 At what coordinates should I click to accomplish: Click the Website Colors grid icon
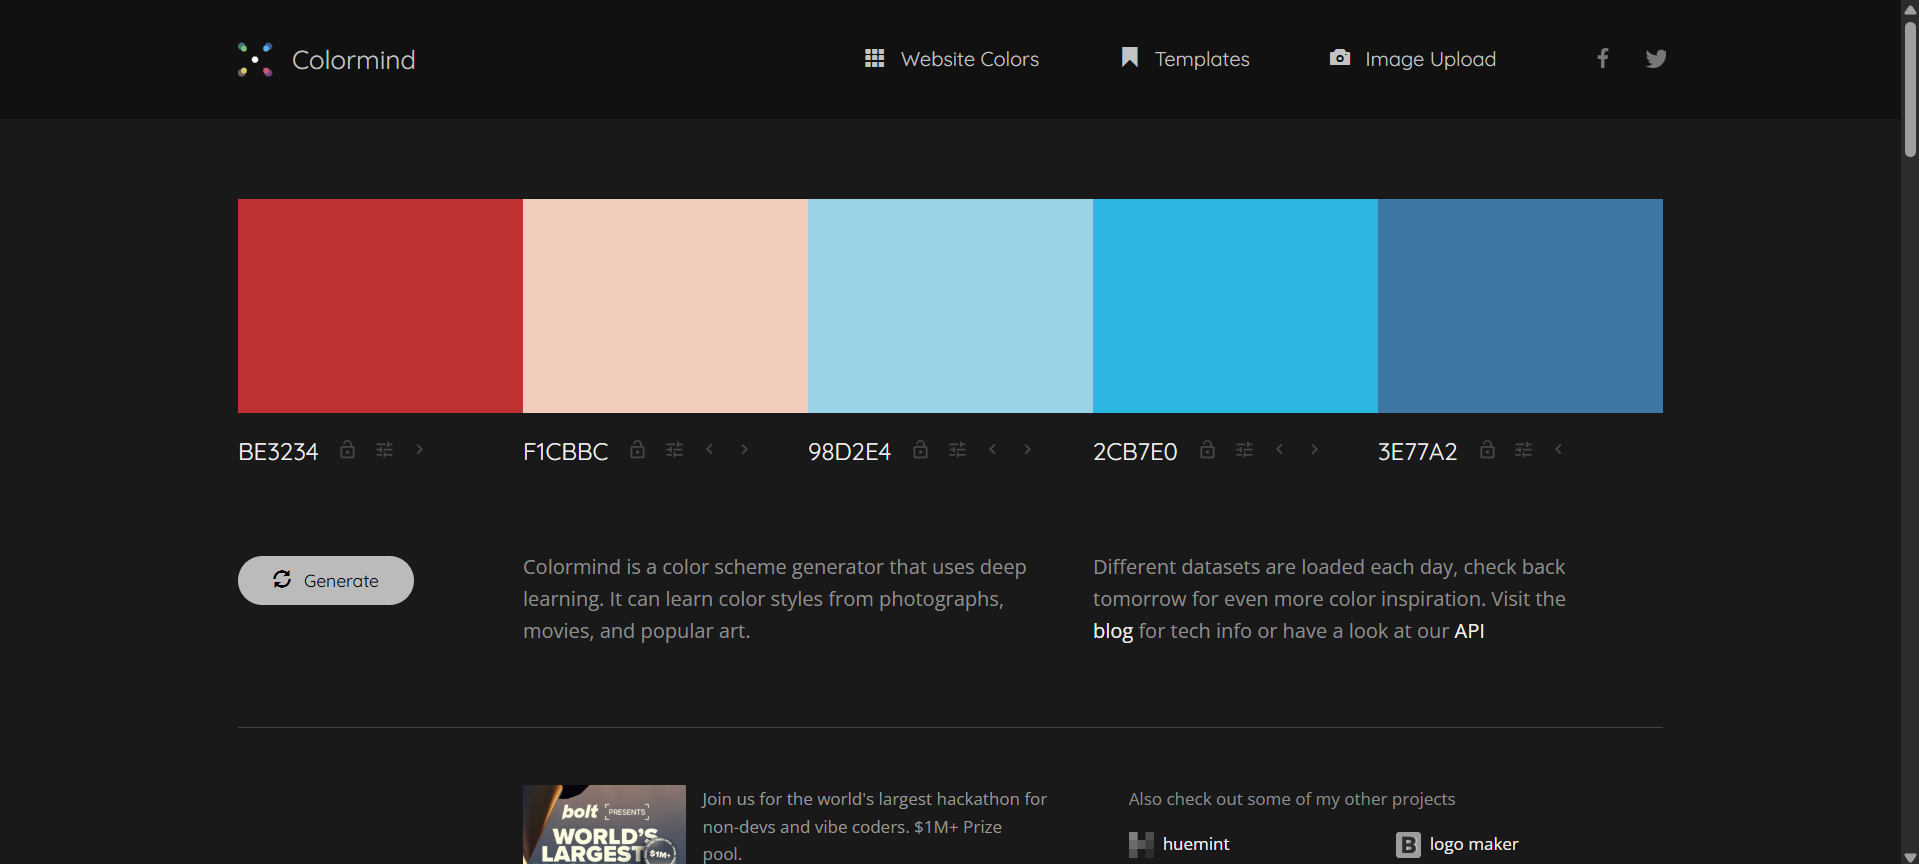click(874, 58)
